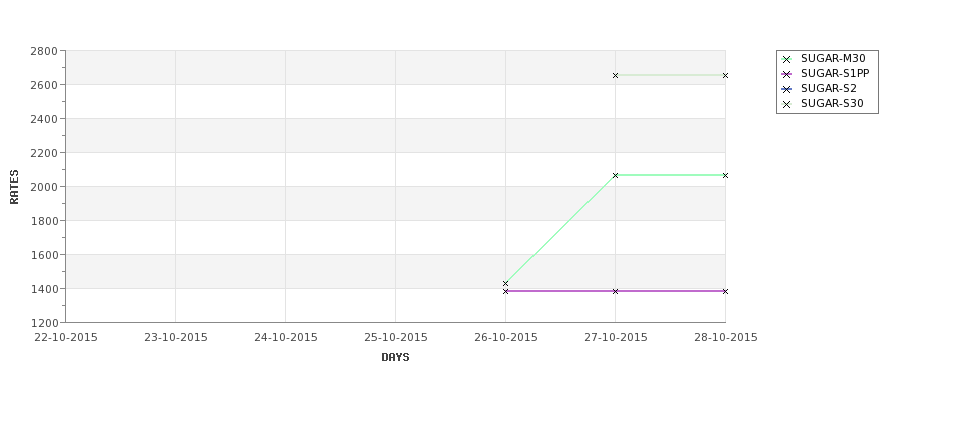Click the SUGAR-S30 legend marker icon
The height and width of the screenshot is (429, 975).
(786, 104)
